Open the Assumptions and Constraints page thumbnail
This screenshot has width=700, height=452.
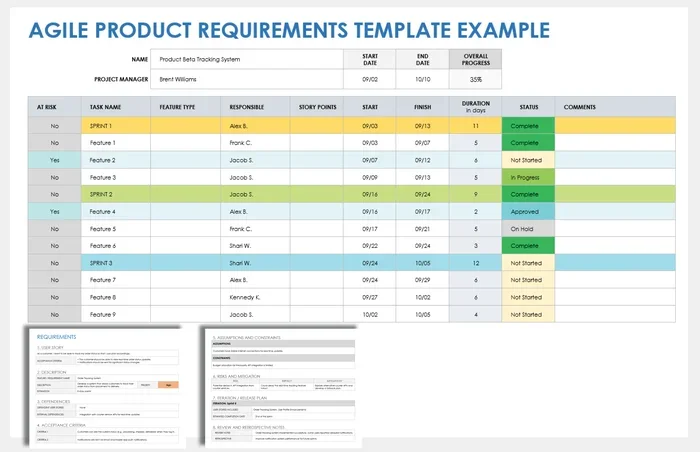pyautogui.click(x=283, y=388)
